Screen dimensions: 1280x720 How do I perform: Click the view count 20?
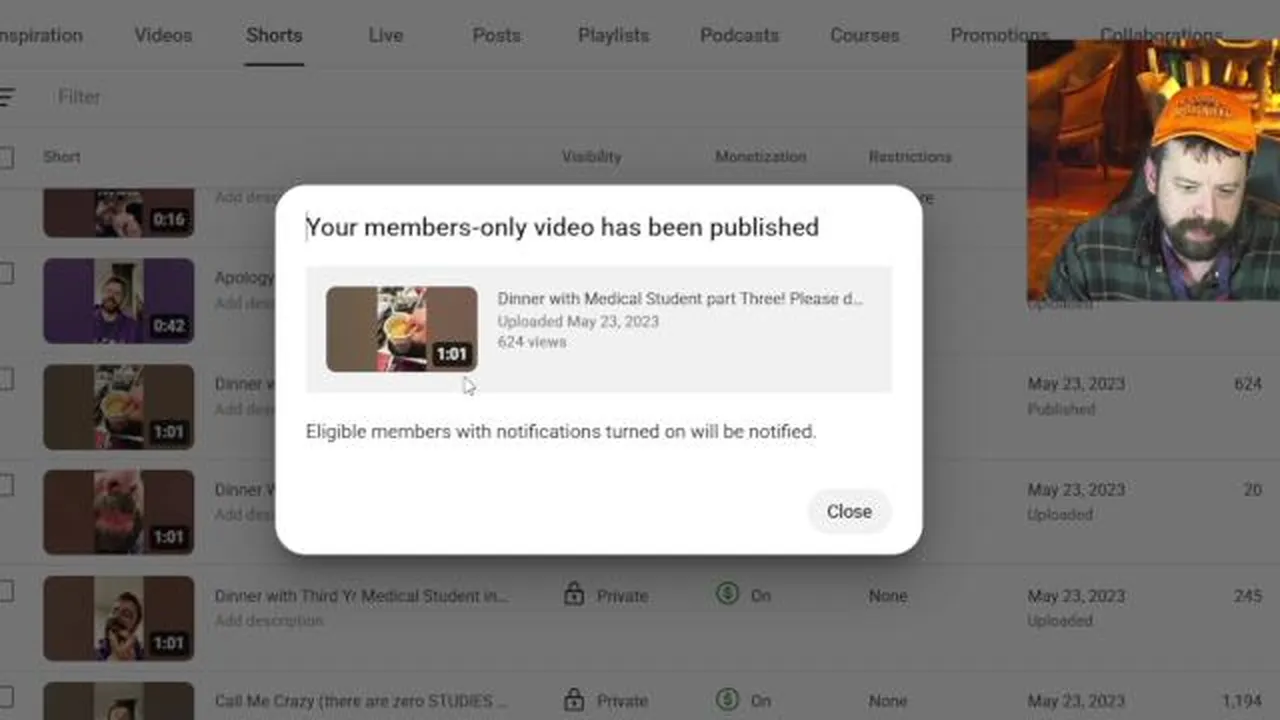click(1253, 490)
